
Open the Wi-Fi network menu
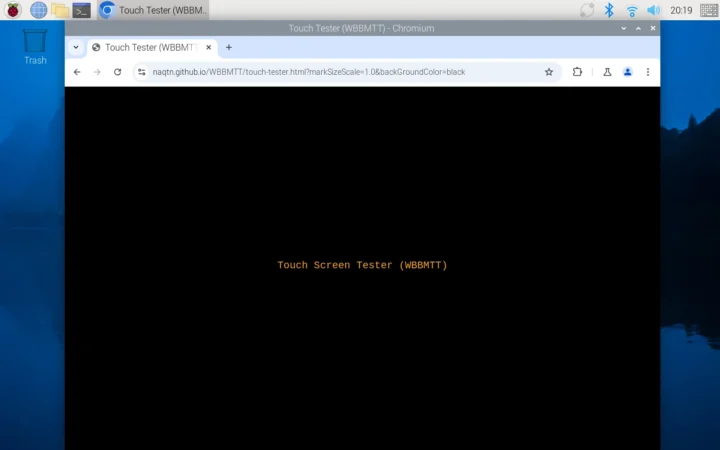click(632, 10)
